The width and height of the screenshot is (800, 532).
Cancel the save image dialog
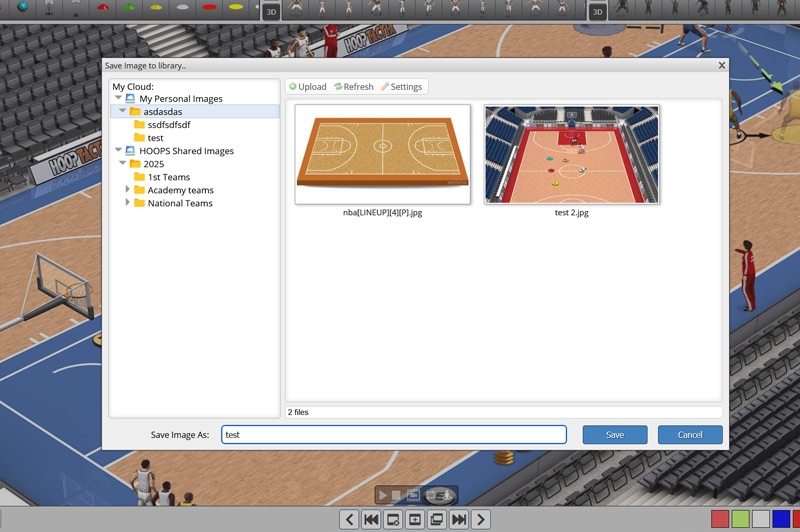tap(690, 435)
